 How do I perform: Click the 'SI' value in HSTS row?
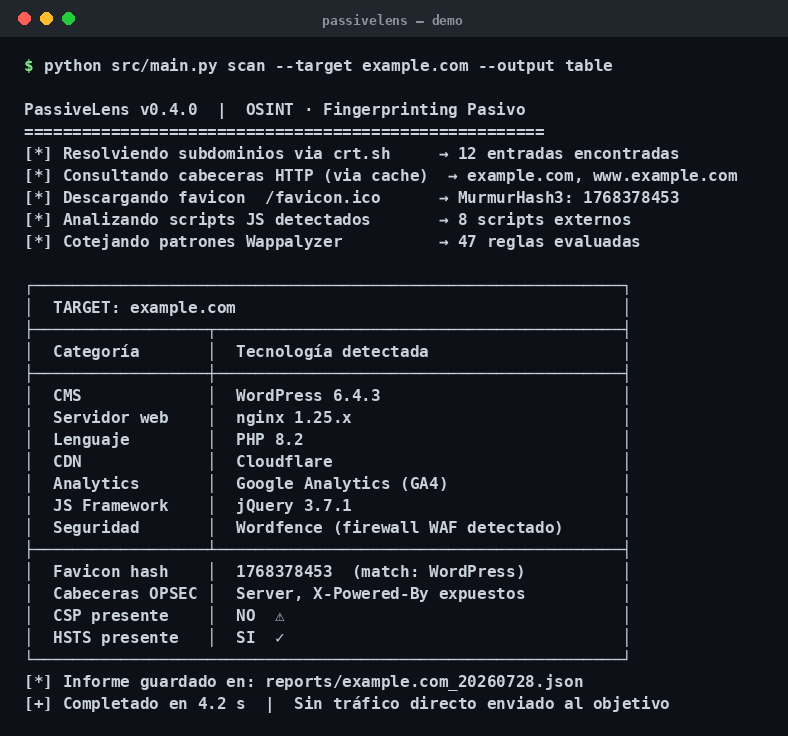(246, 638)
